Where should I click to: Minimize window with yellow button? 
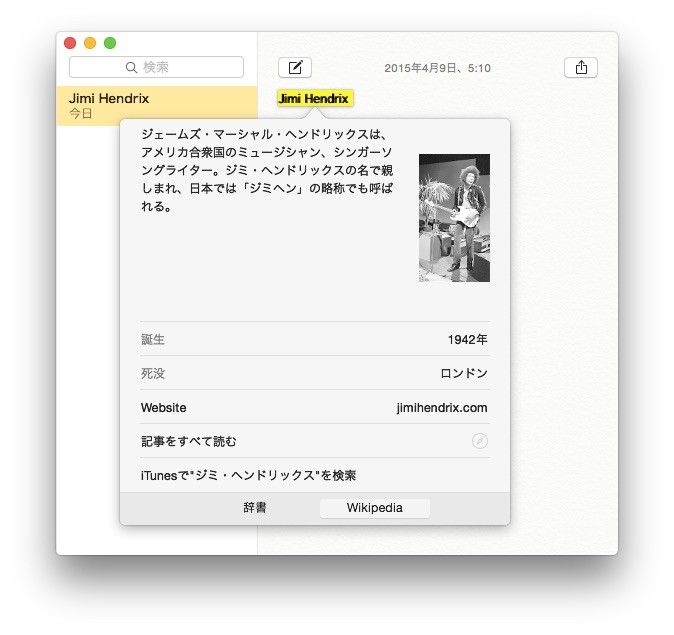point(90,43)
